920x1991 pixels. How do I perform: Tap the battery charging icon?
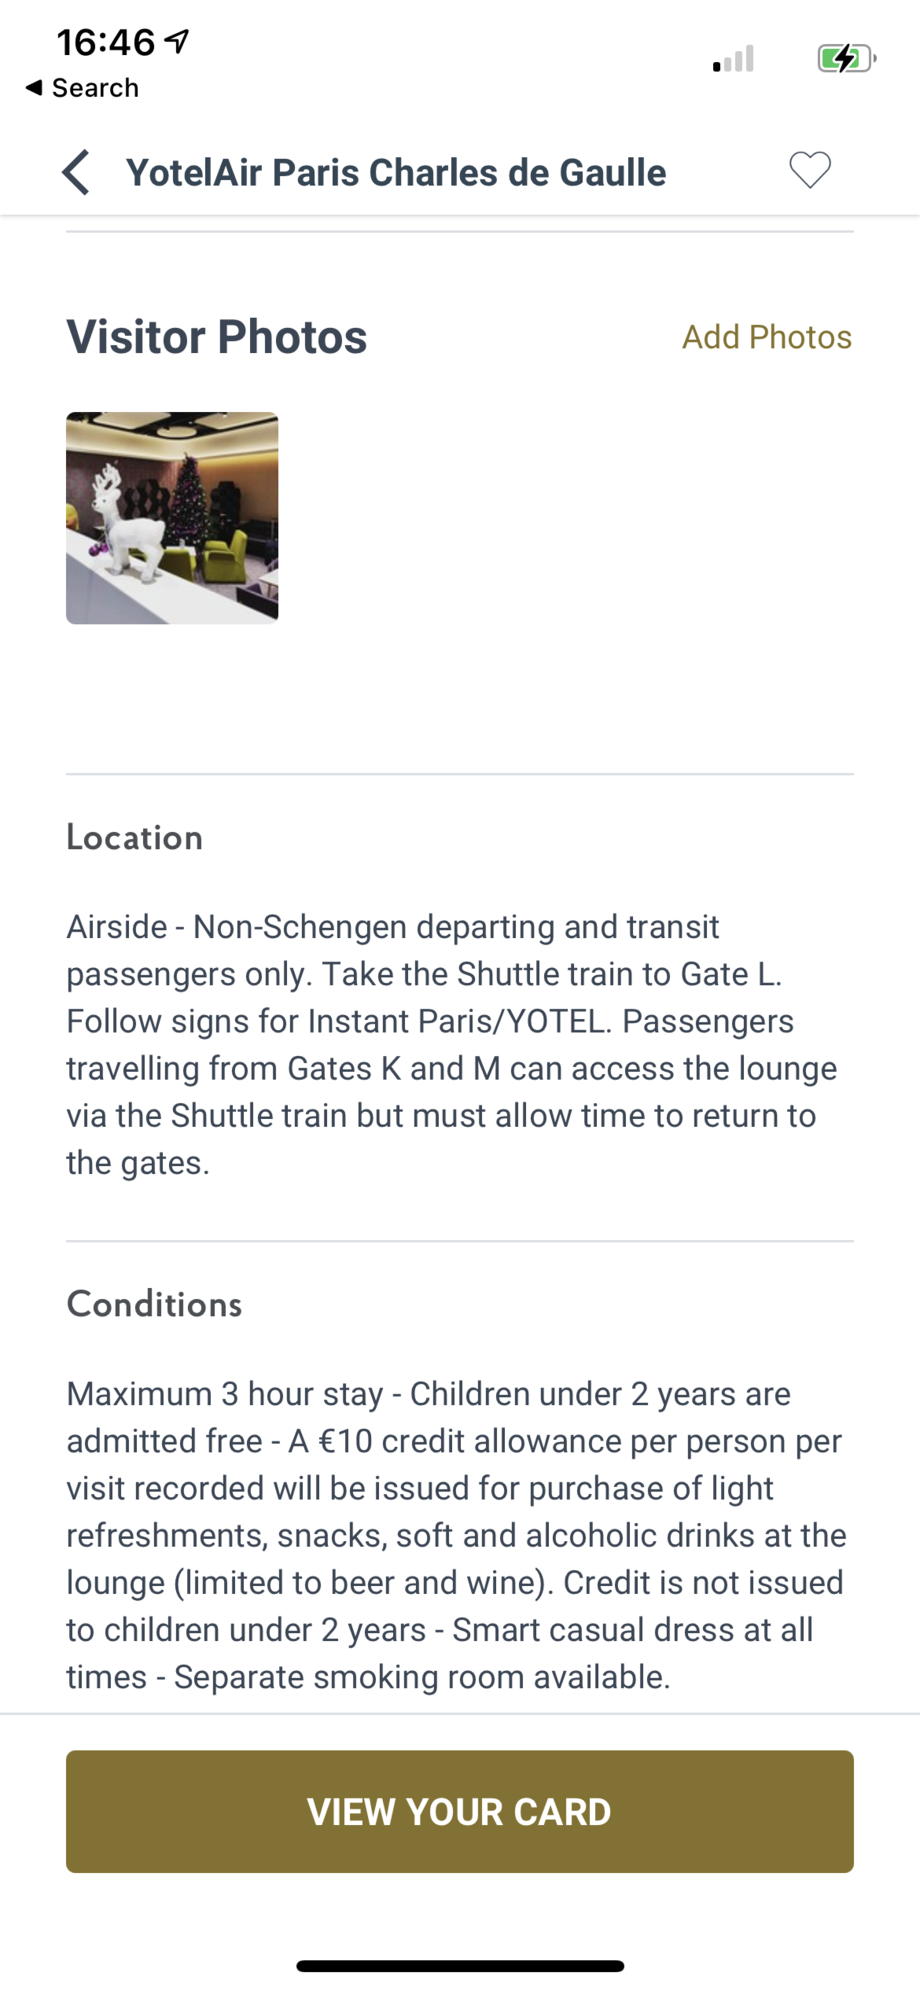[x=845, y=59]
